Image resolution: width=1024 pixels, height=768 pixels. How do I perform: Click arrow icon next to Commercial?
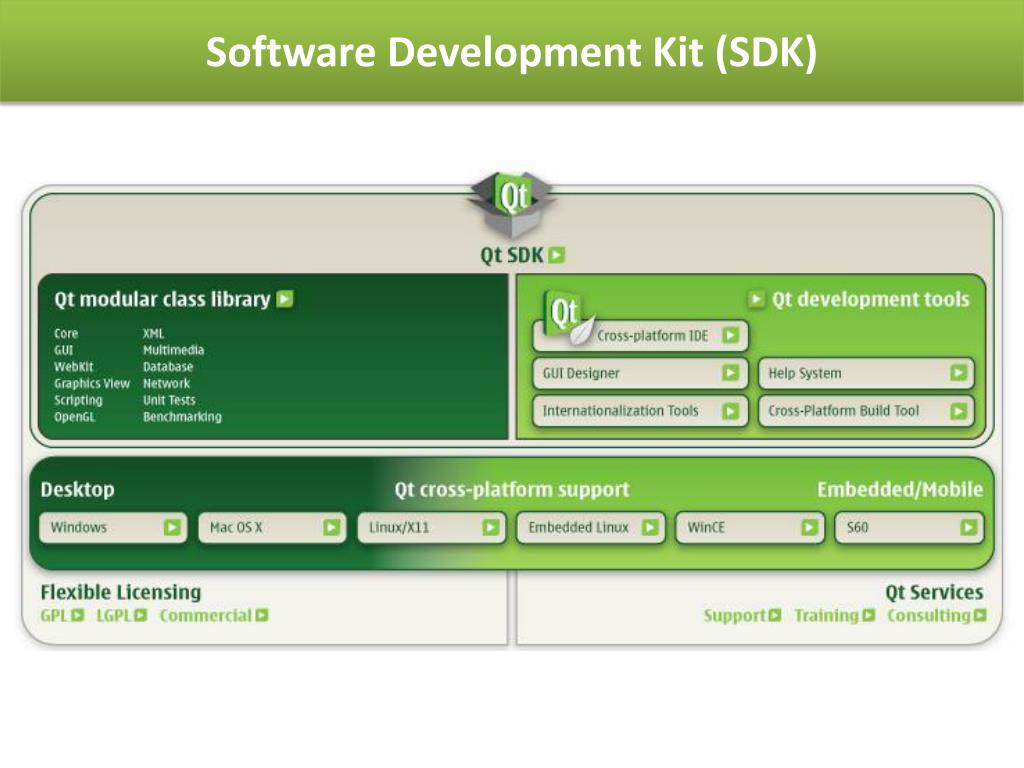click(x=262, y=615)
